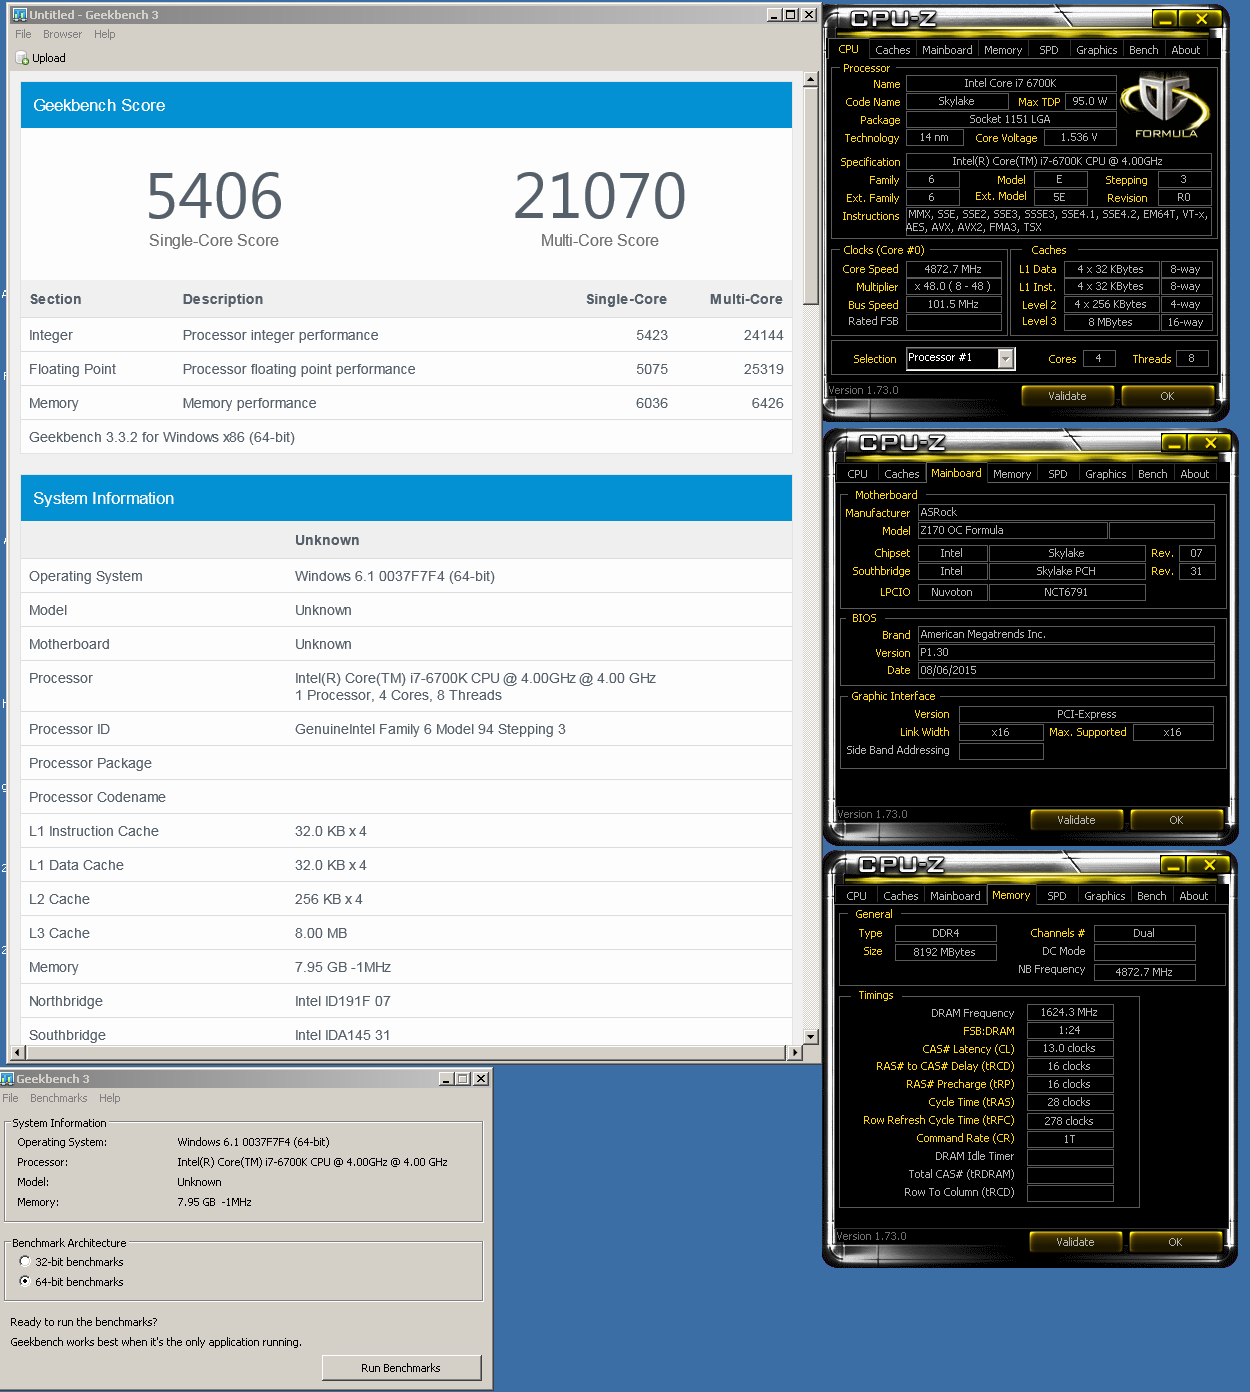
Task: Click the multi-core score 21070
Action: pyautogui.click(x=600, y=196)
